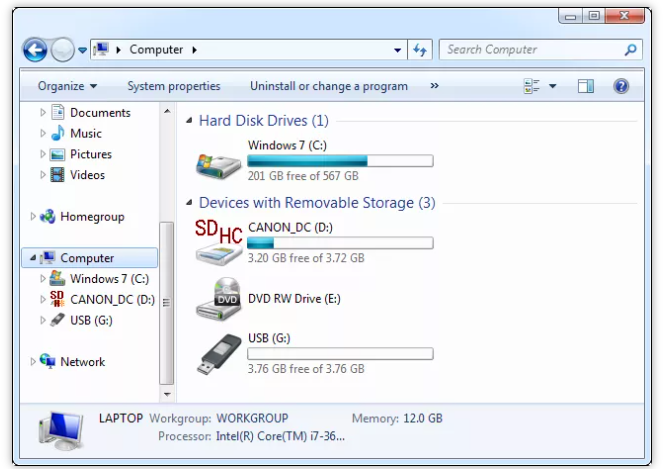Click the WORKGROUP value in details pane

pos(252,418)
